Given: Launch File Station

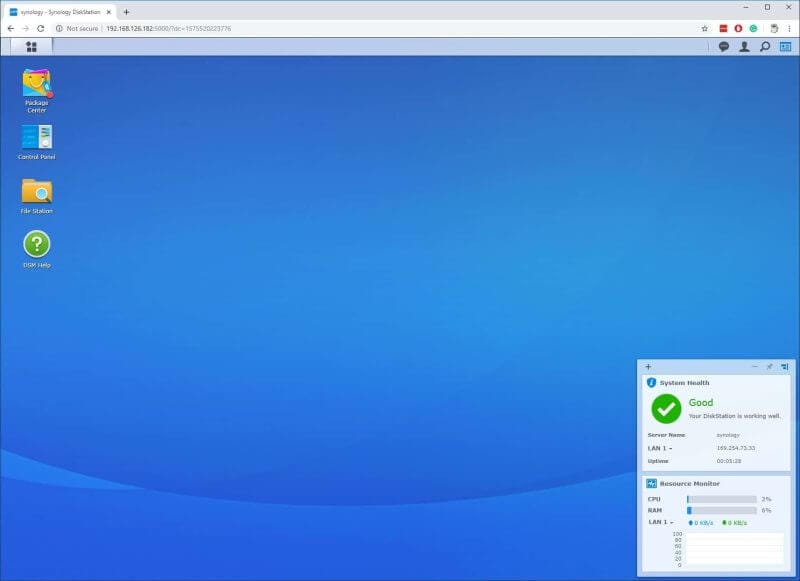Looking at the screenshot, I should coord(36,190).
